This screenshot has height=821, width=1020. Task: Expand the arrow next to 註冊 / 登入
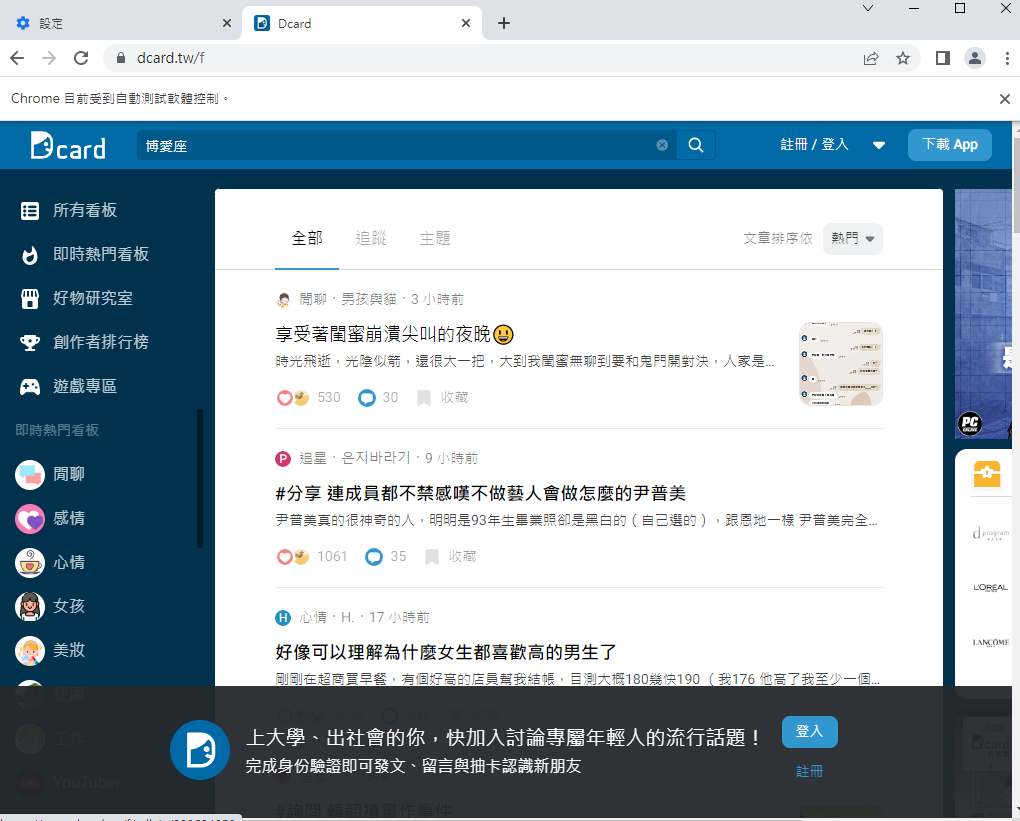point(878,145)
